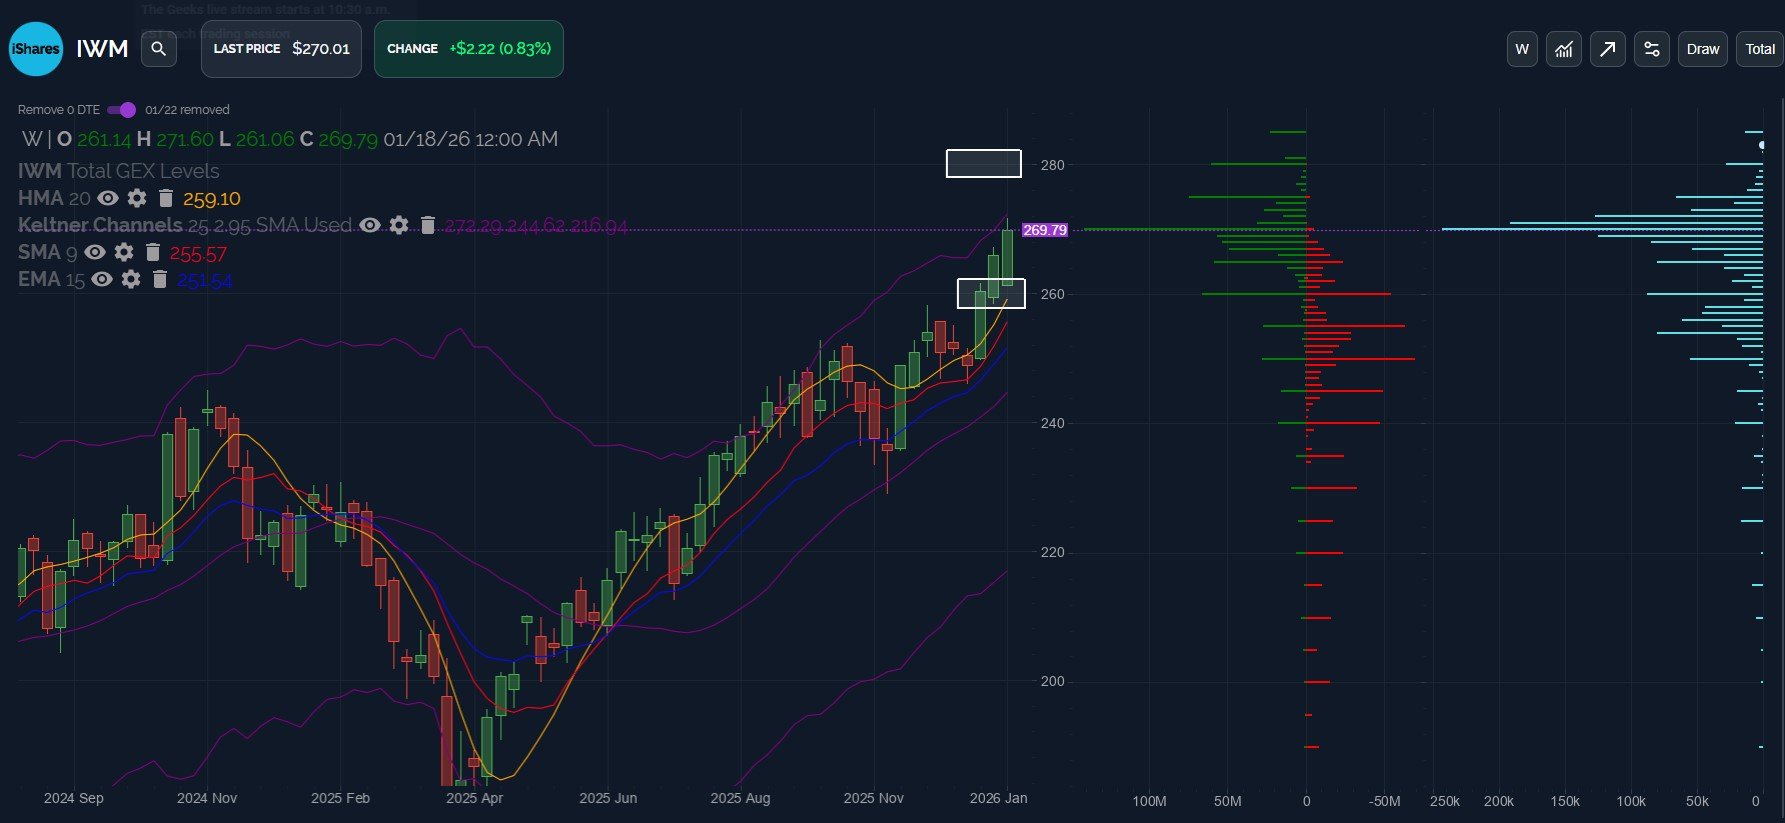
Task: Open settings for HMA 20
Action: click(x=137, y=198)
